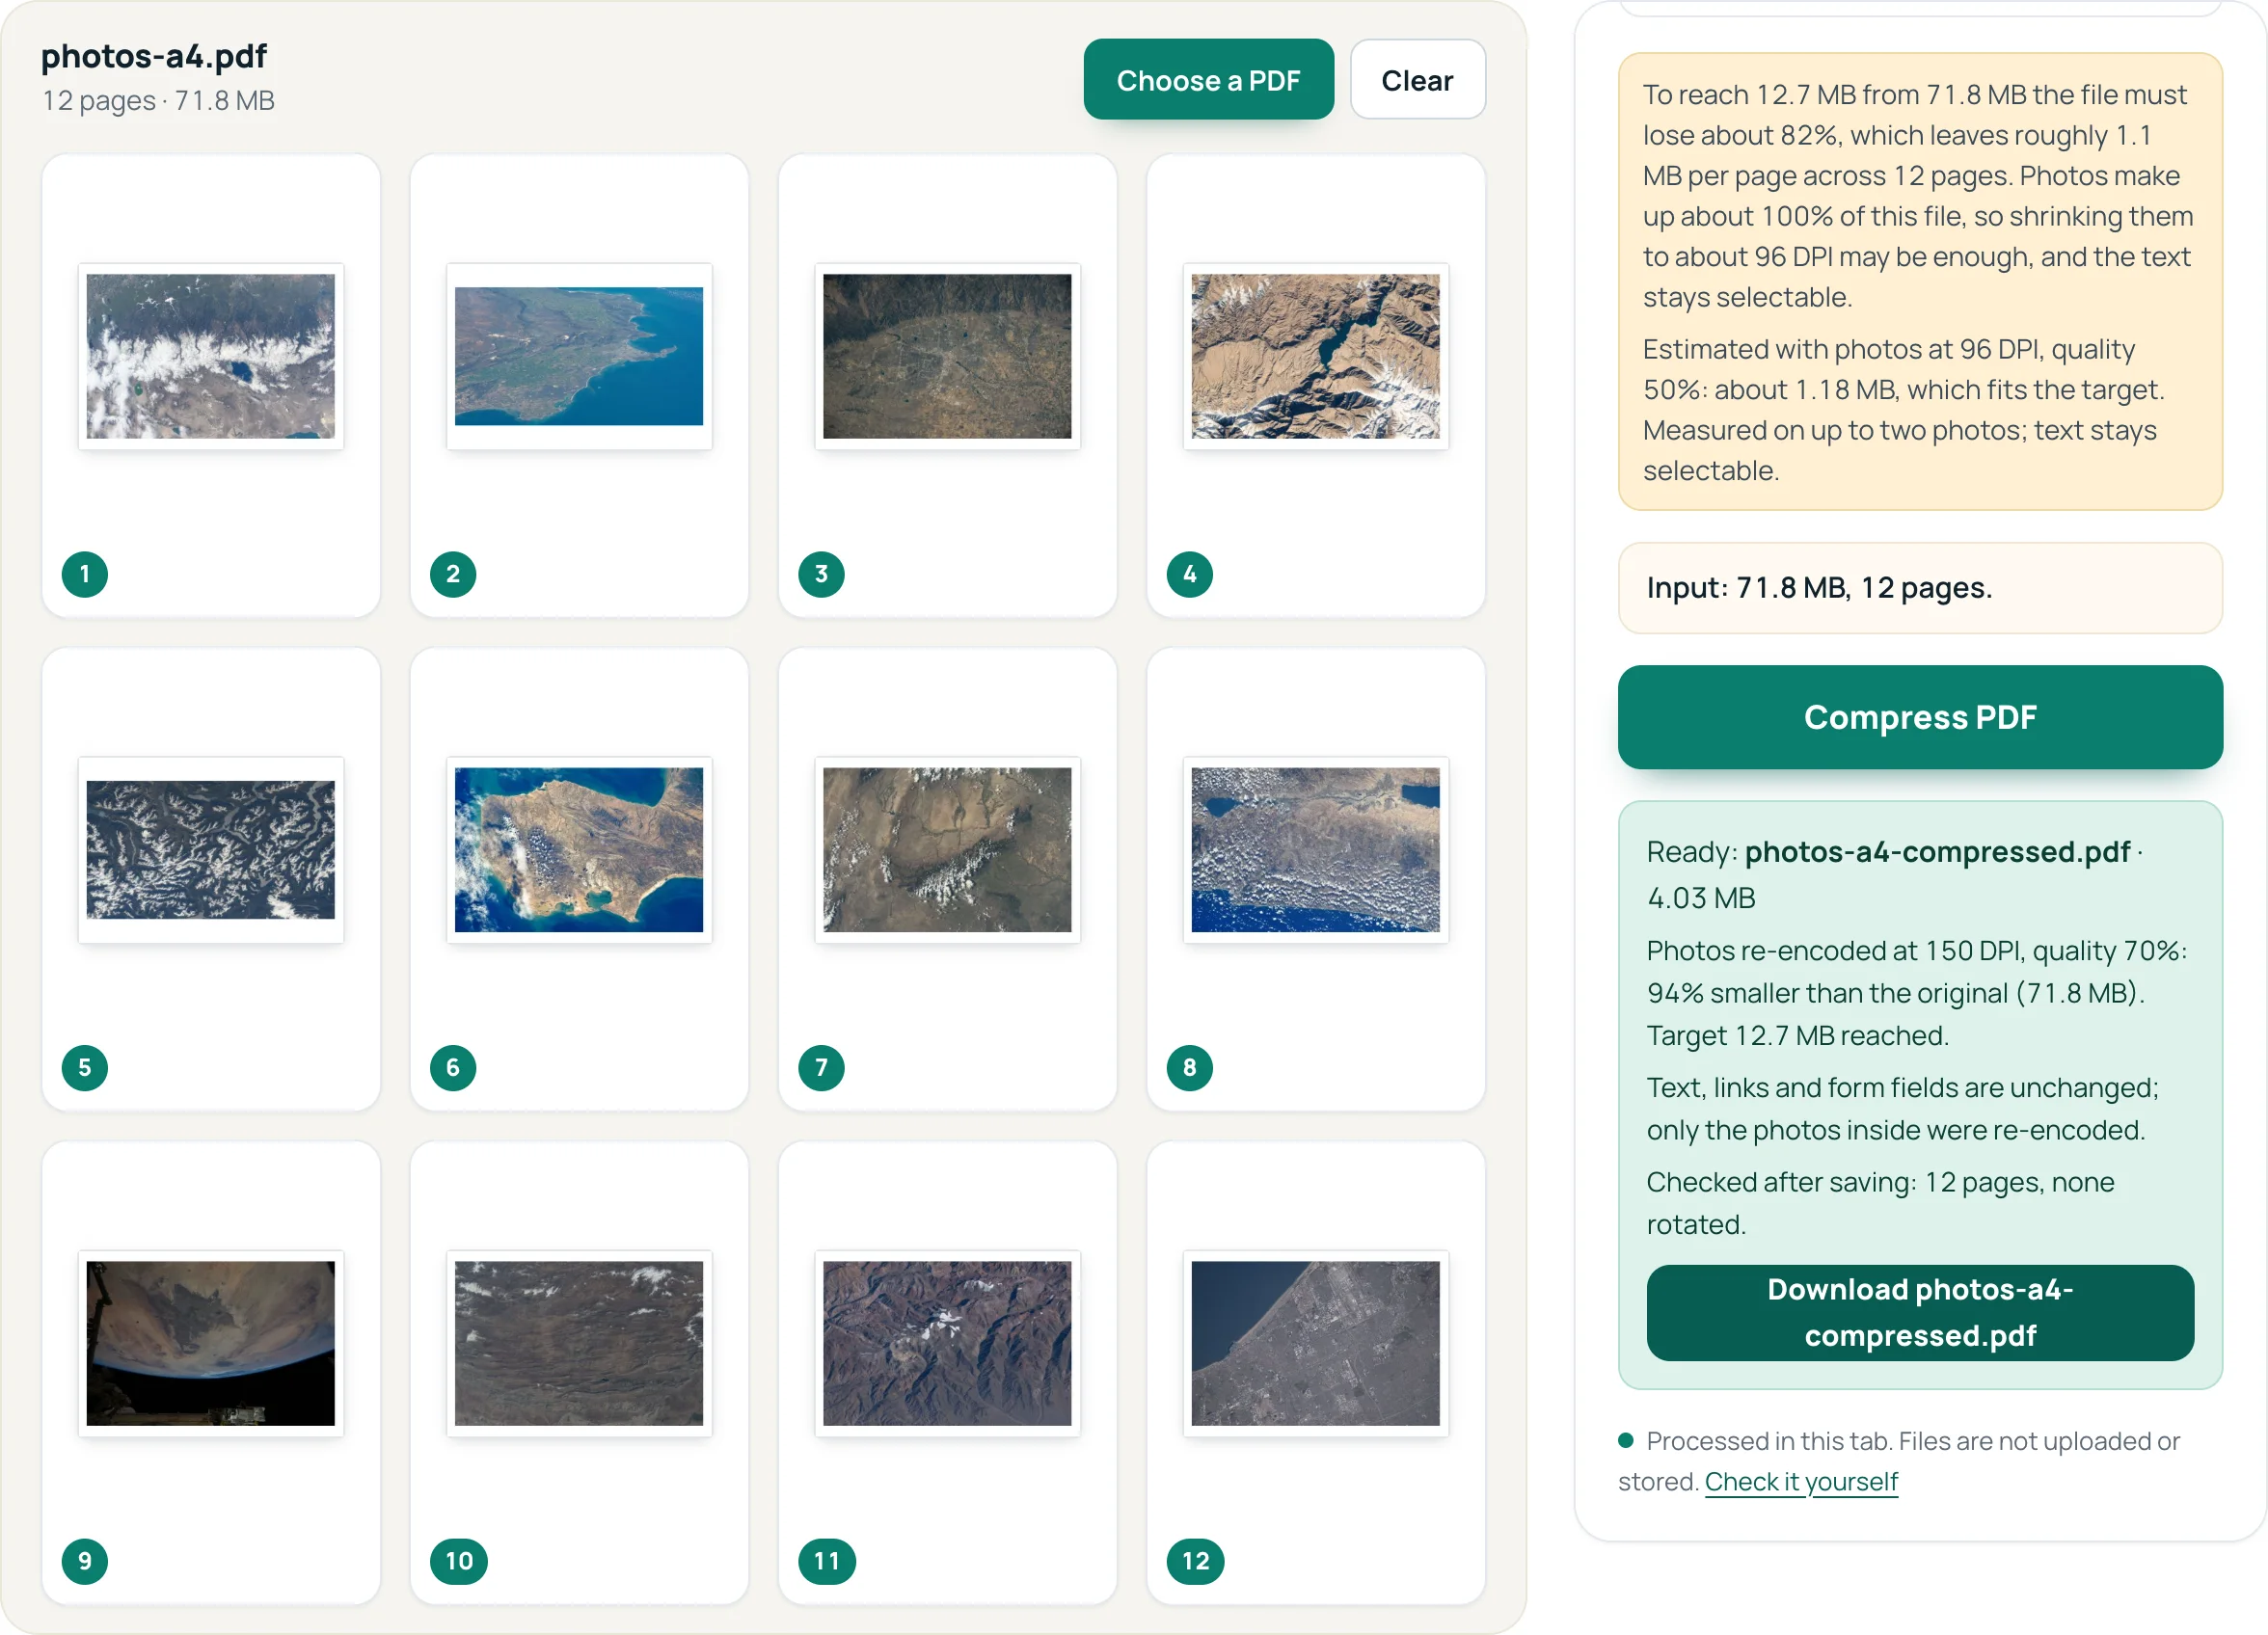Click the page number 7 badge
Viewport: 2268px width, 1635px height.
(x=821, y=1067)
